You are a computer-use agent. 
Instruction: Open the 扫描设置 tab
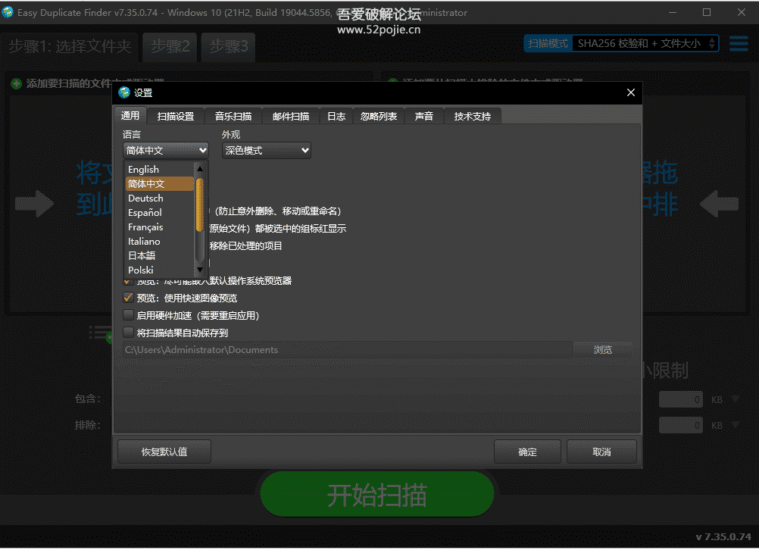pyautogui.click(x=175, y=116)
